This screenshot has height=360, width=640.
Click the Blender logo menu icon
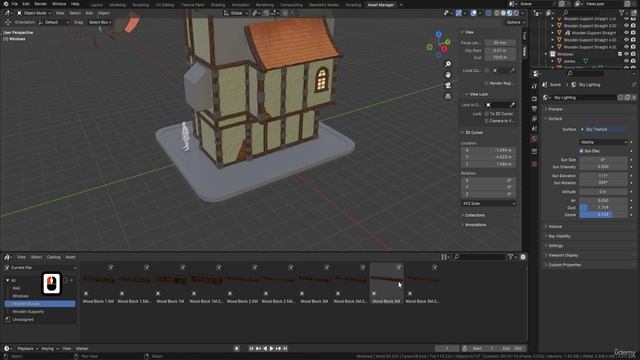pyautogui.click(x=5, y=4)
